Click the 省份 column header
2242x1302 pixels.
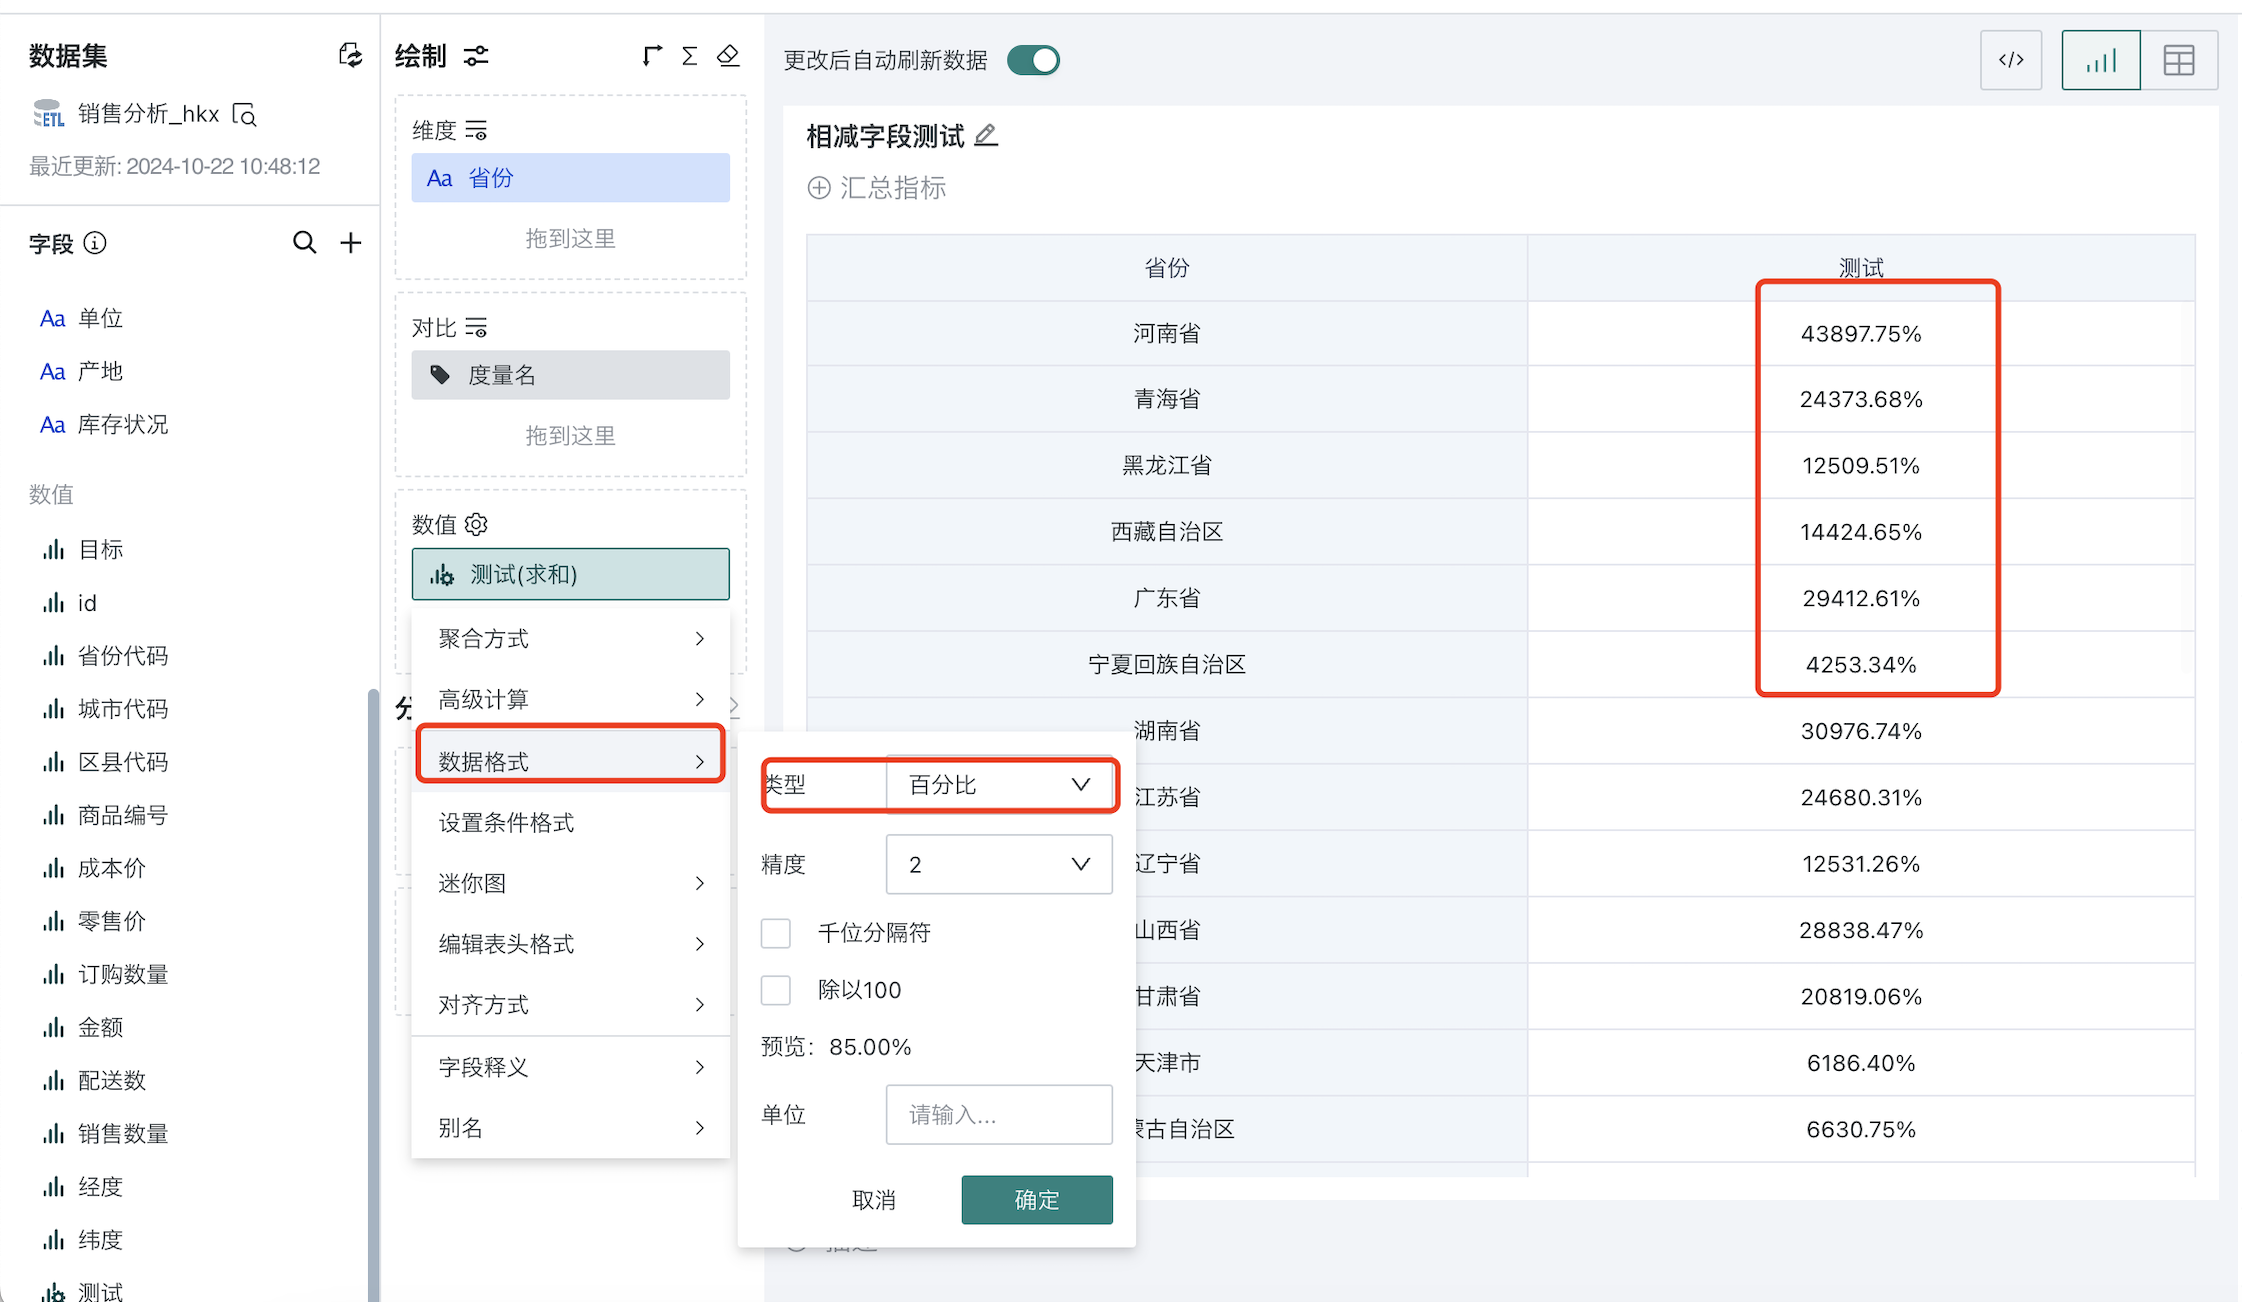pos(1167,268)
